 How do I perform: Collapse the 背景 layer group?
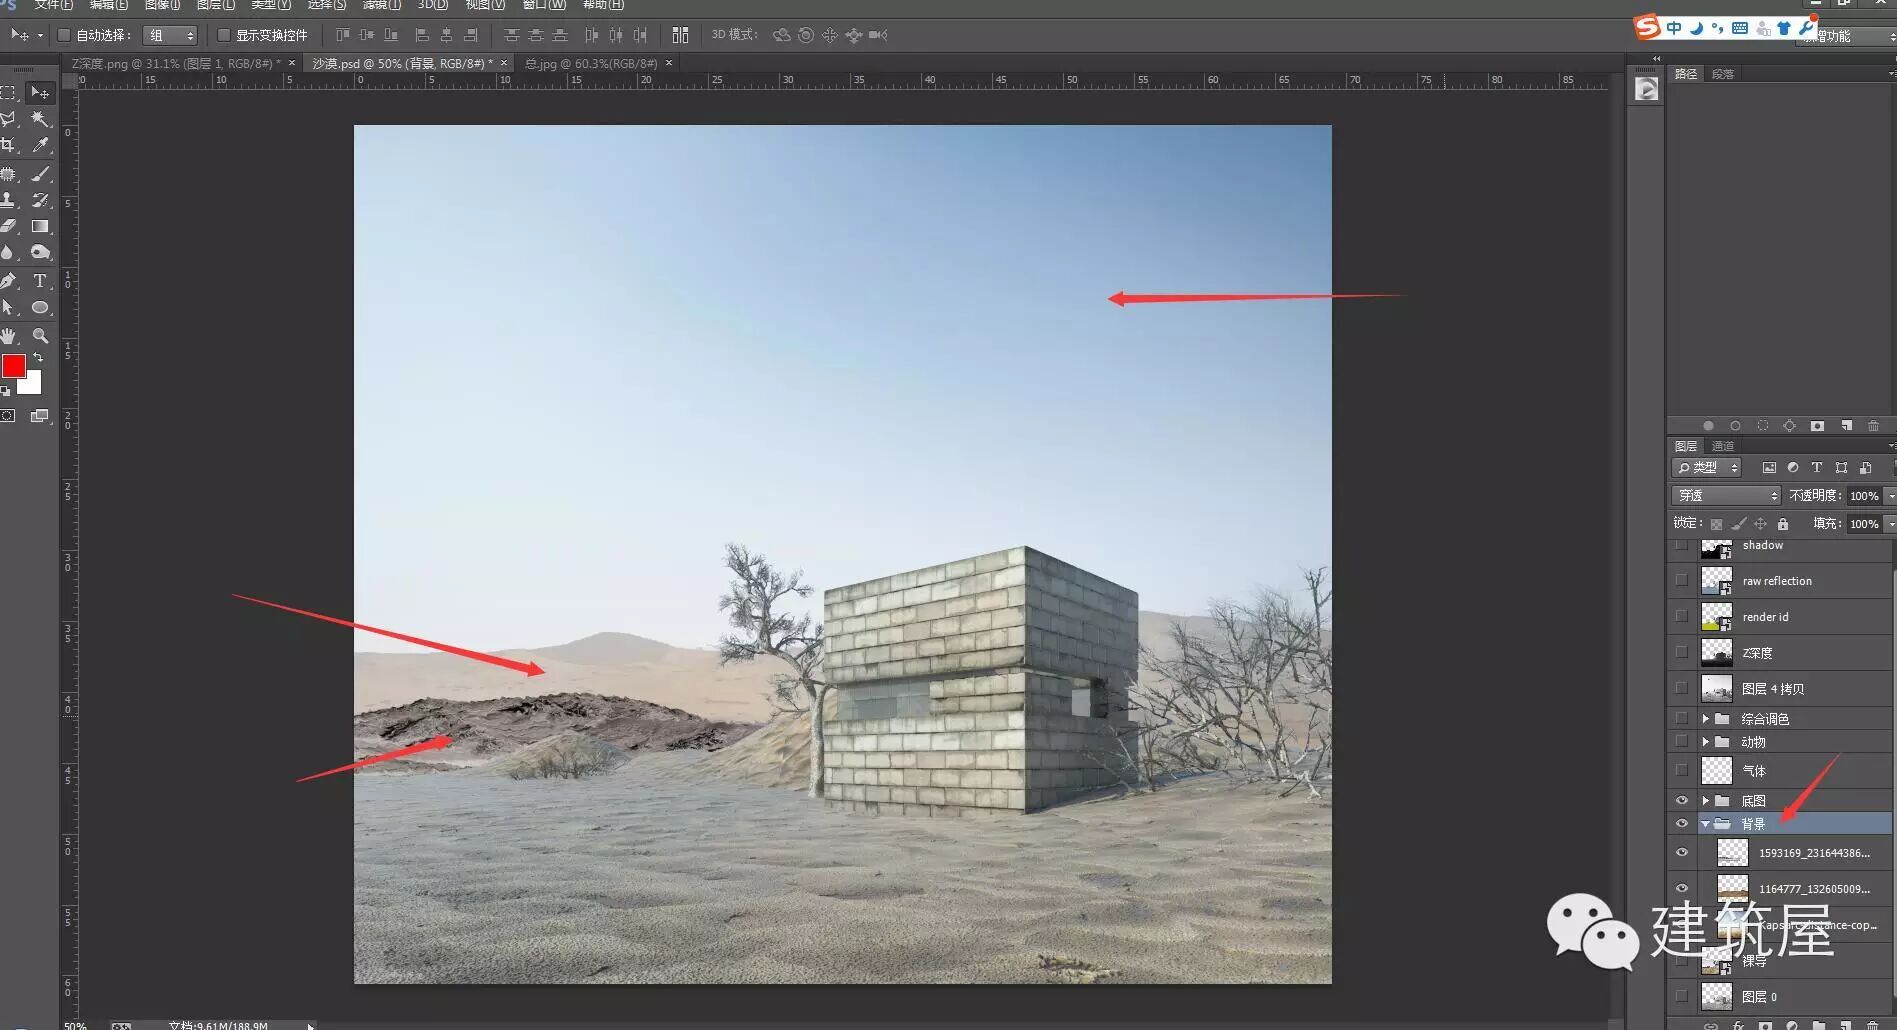tap(1706, 824)
